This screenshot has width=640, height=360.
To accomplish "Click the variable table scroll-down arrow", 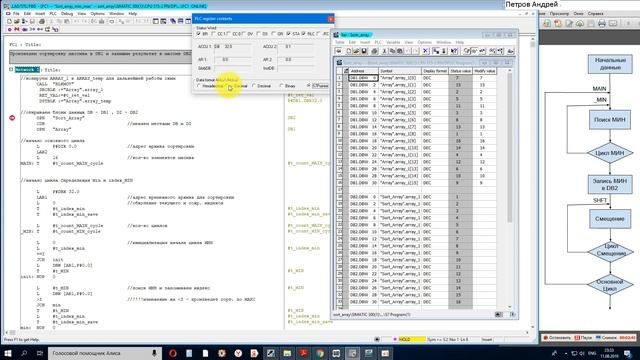I will coord(509,307).
